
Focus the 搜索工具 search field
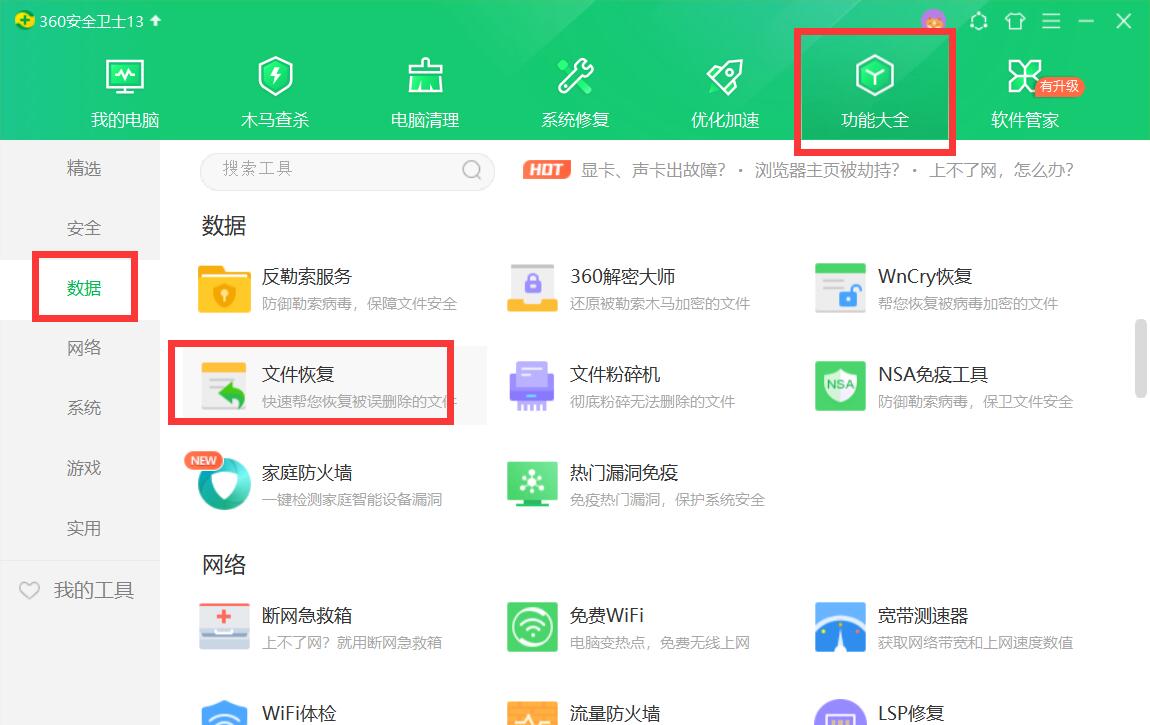[x=347, y=170]
